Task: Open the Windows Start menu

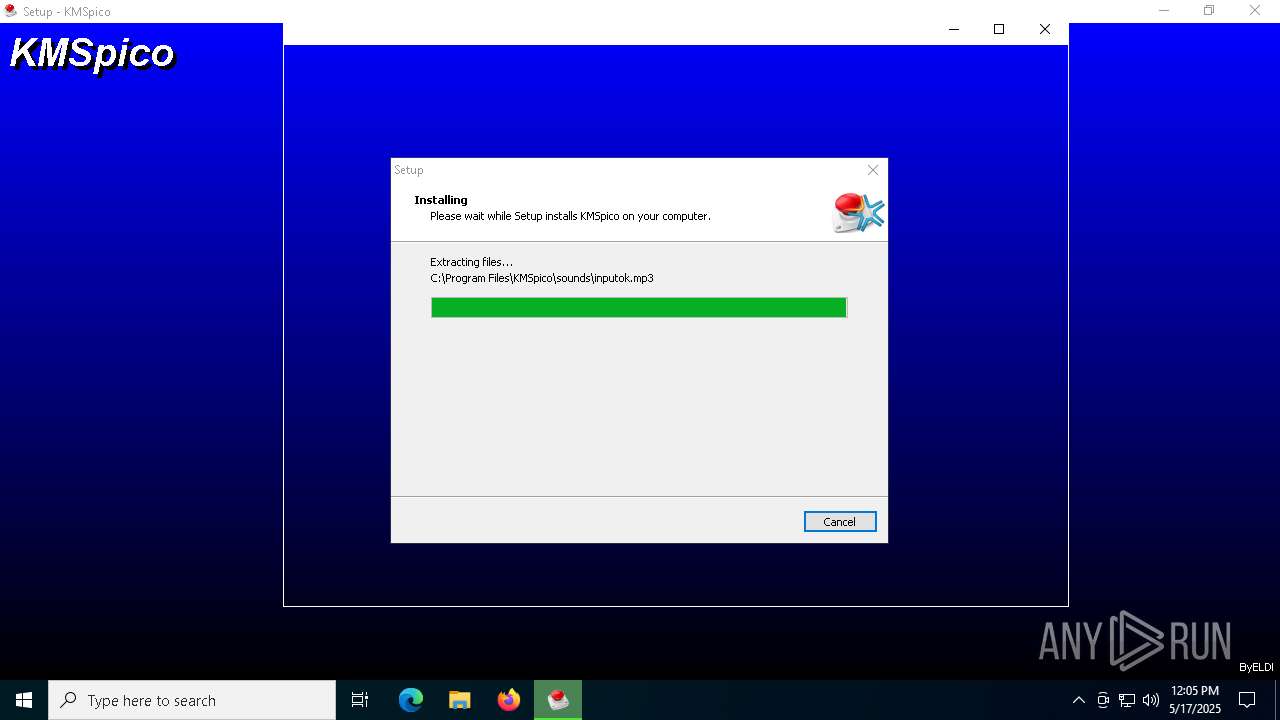Action: pyautogui.click(x=24, y=700)
